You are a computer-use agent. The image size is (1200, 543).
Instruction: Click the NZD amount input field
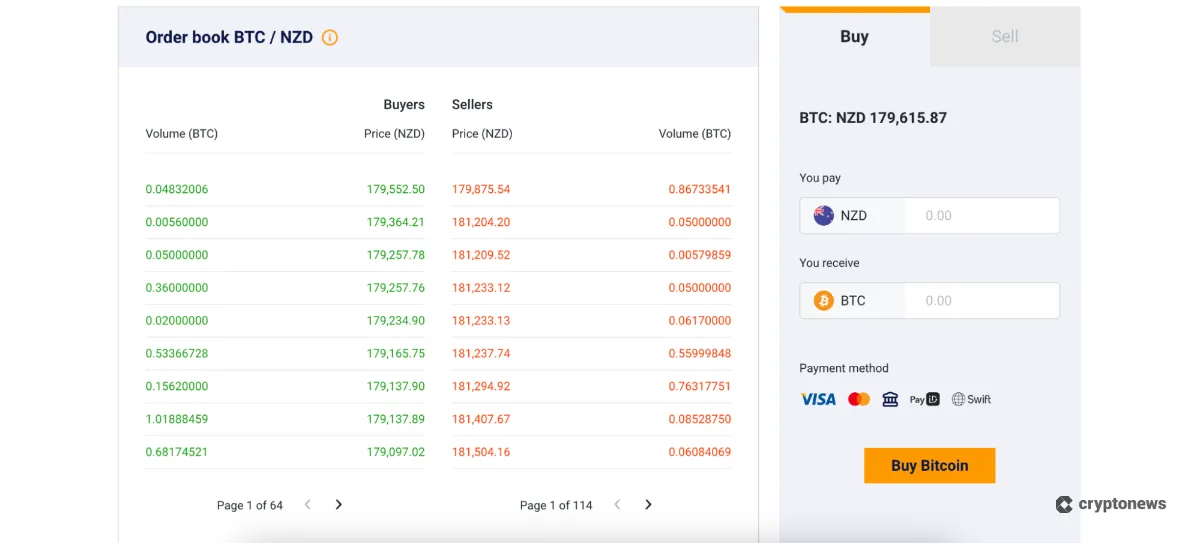coord(981,215)
